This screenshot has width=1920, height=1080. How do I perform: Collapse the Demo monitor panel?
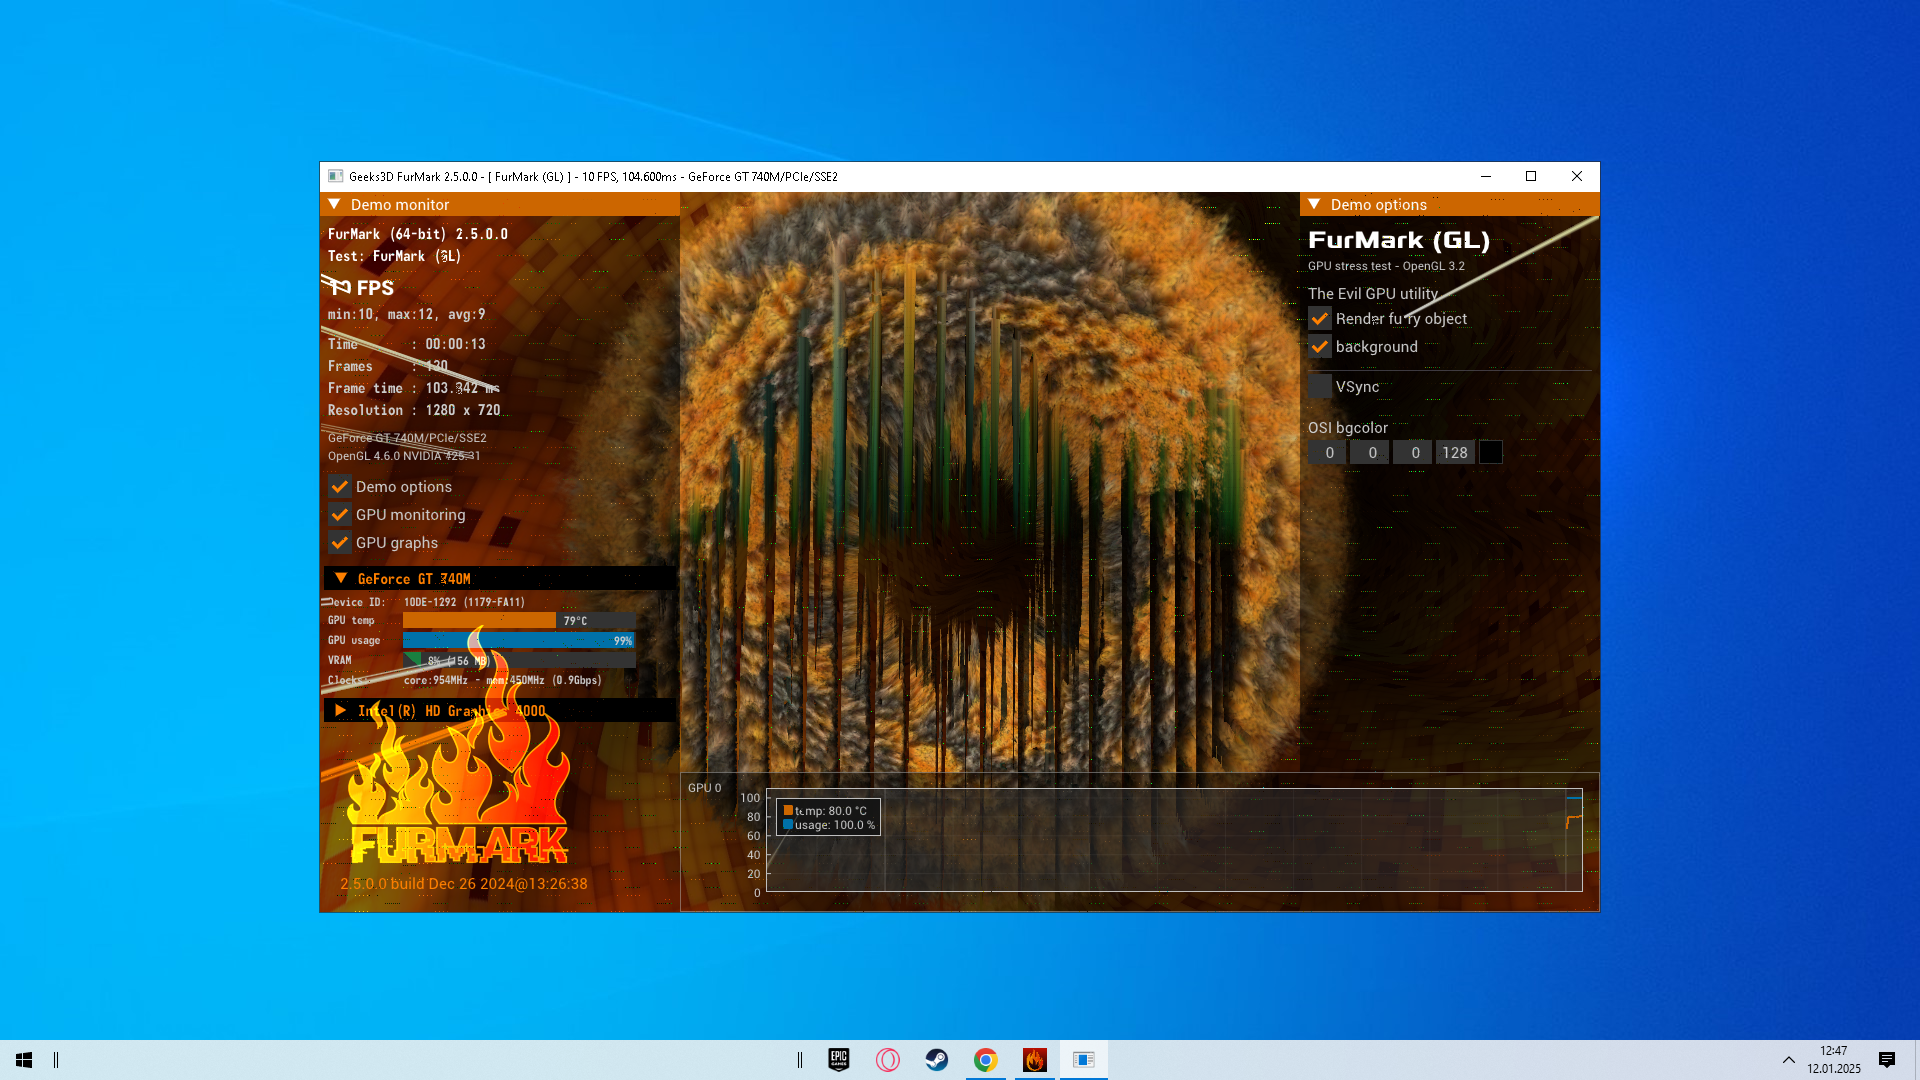point(335,204)
